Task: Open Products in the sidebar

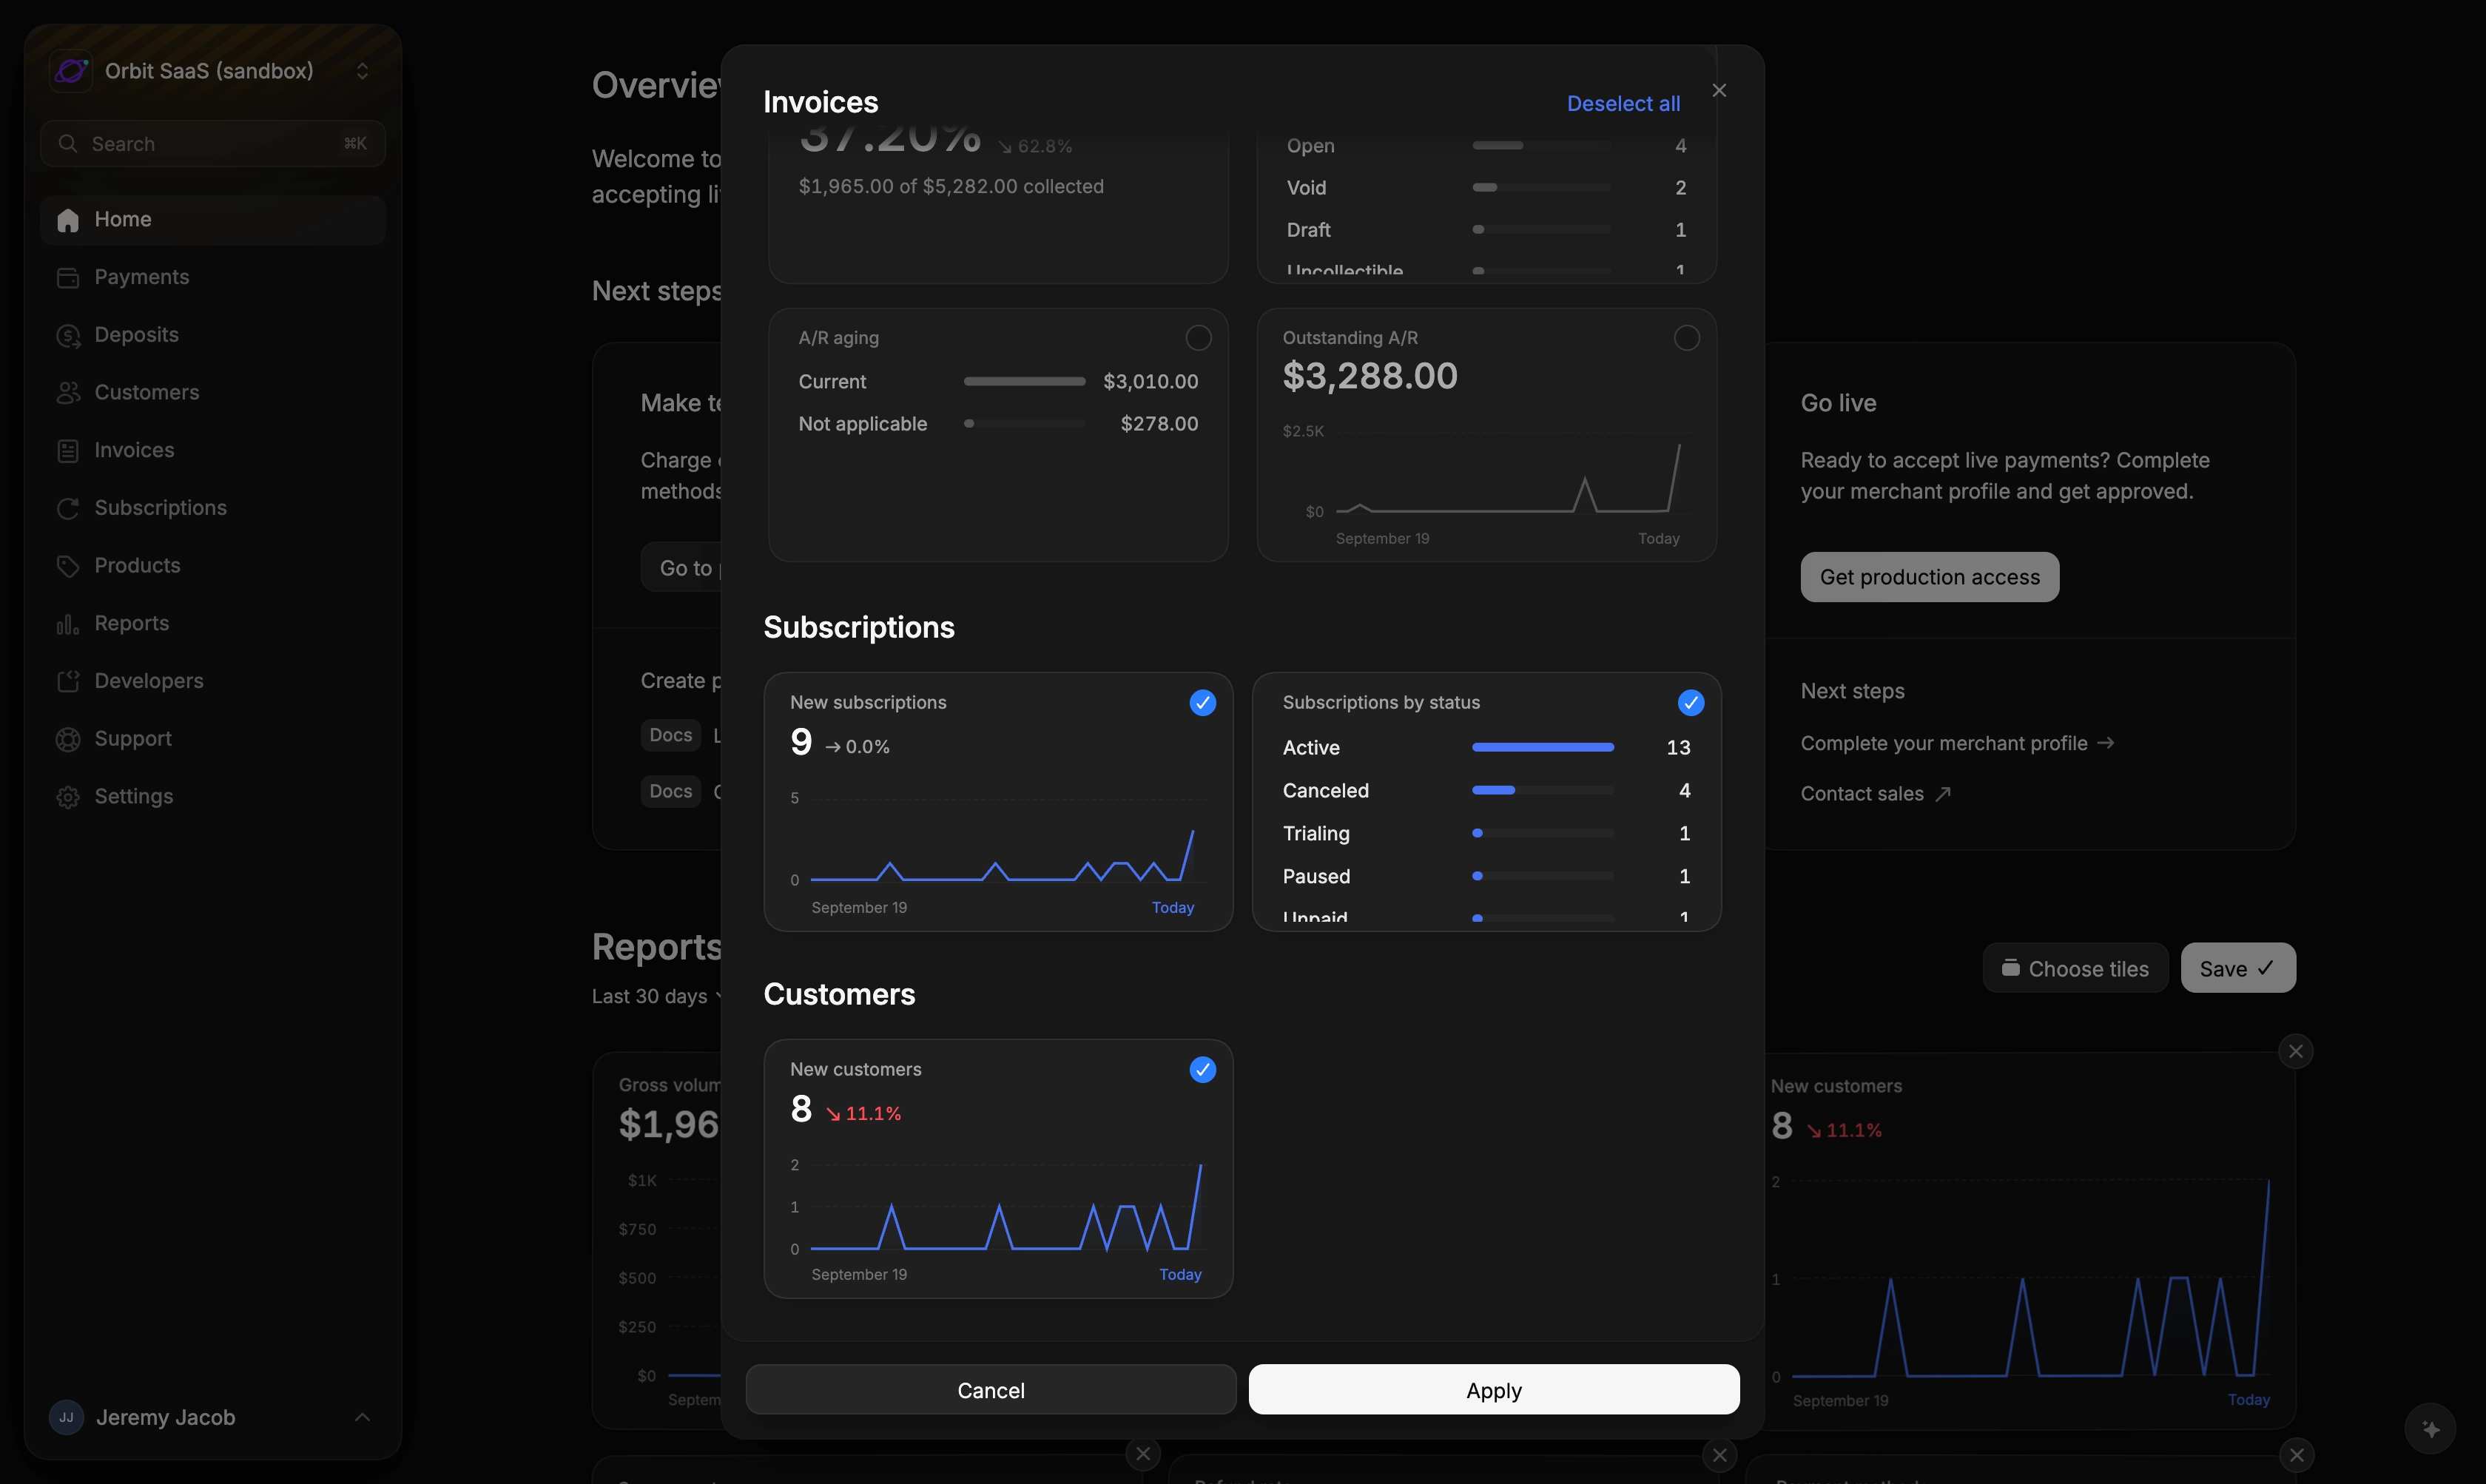Action: click(x=213, y=565)
